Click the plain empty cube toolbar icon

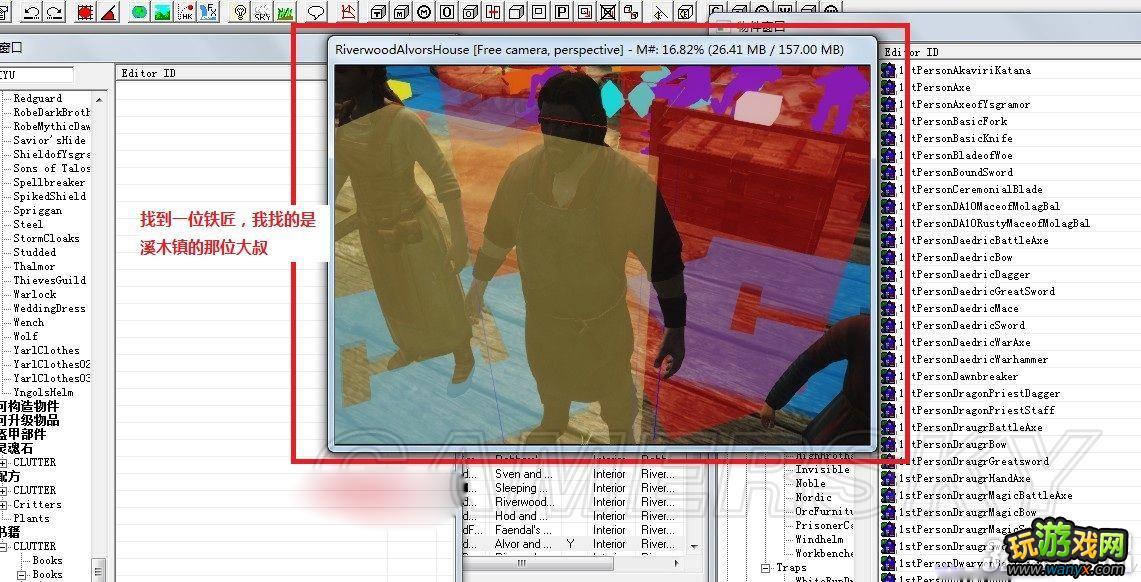pos(516,11)
